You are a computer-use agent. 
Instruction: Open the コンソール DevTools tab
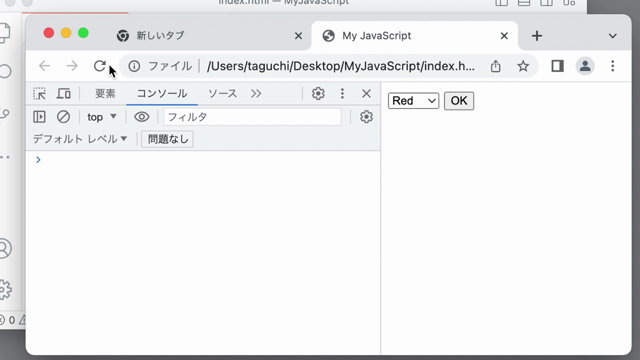(x=162, y=94)
